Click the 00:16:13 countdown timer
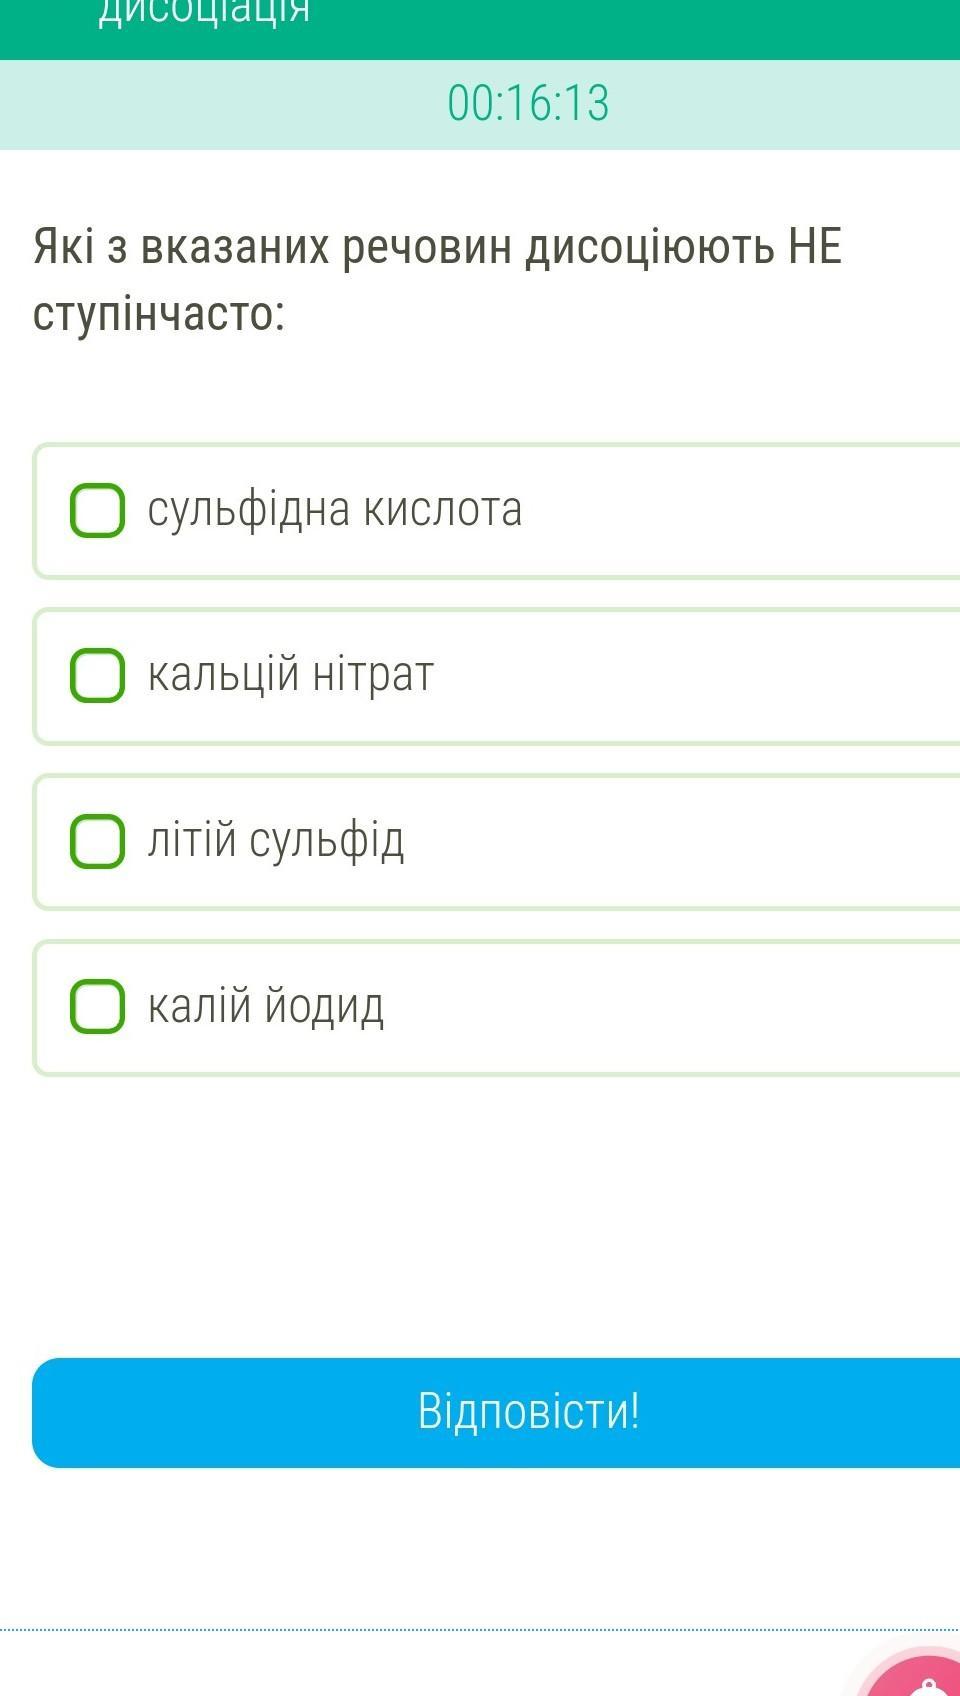 click(x=528, y=103)
